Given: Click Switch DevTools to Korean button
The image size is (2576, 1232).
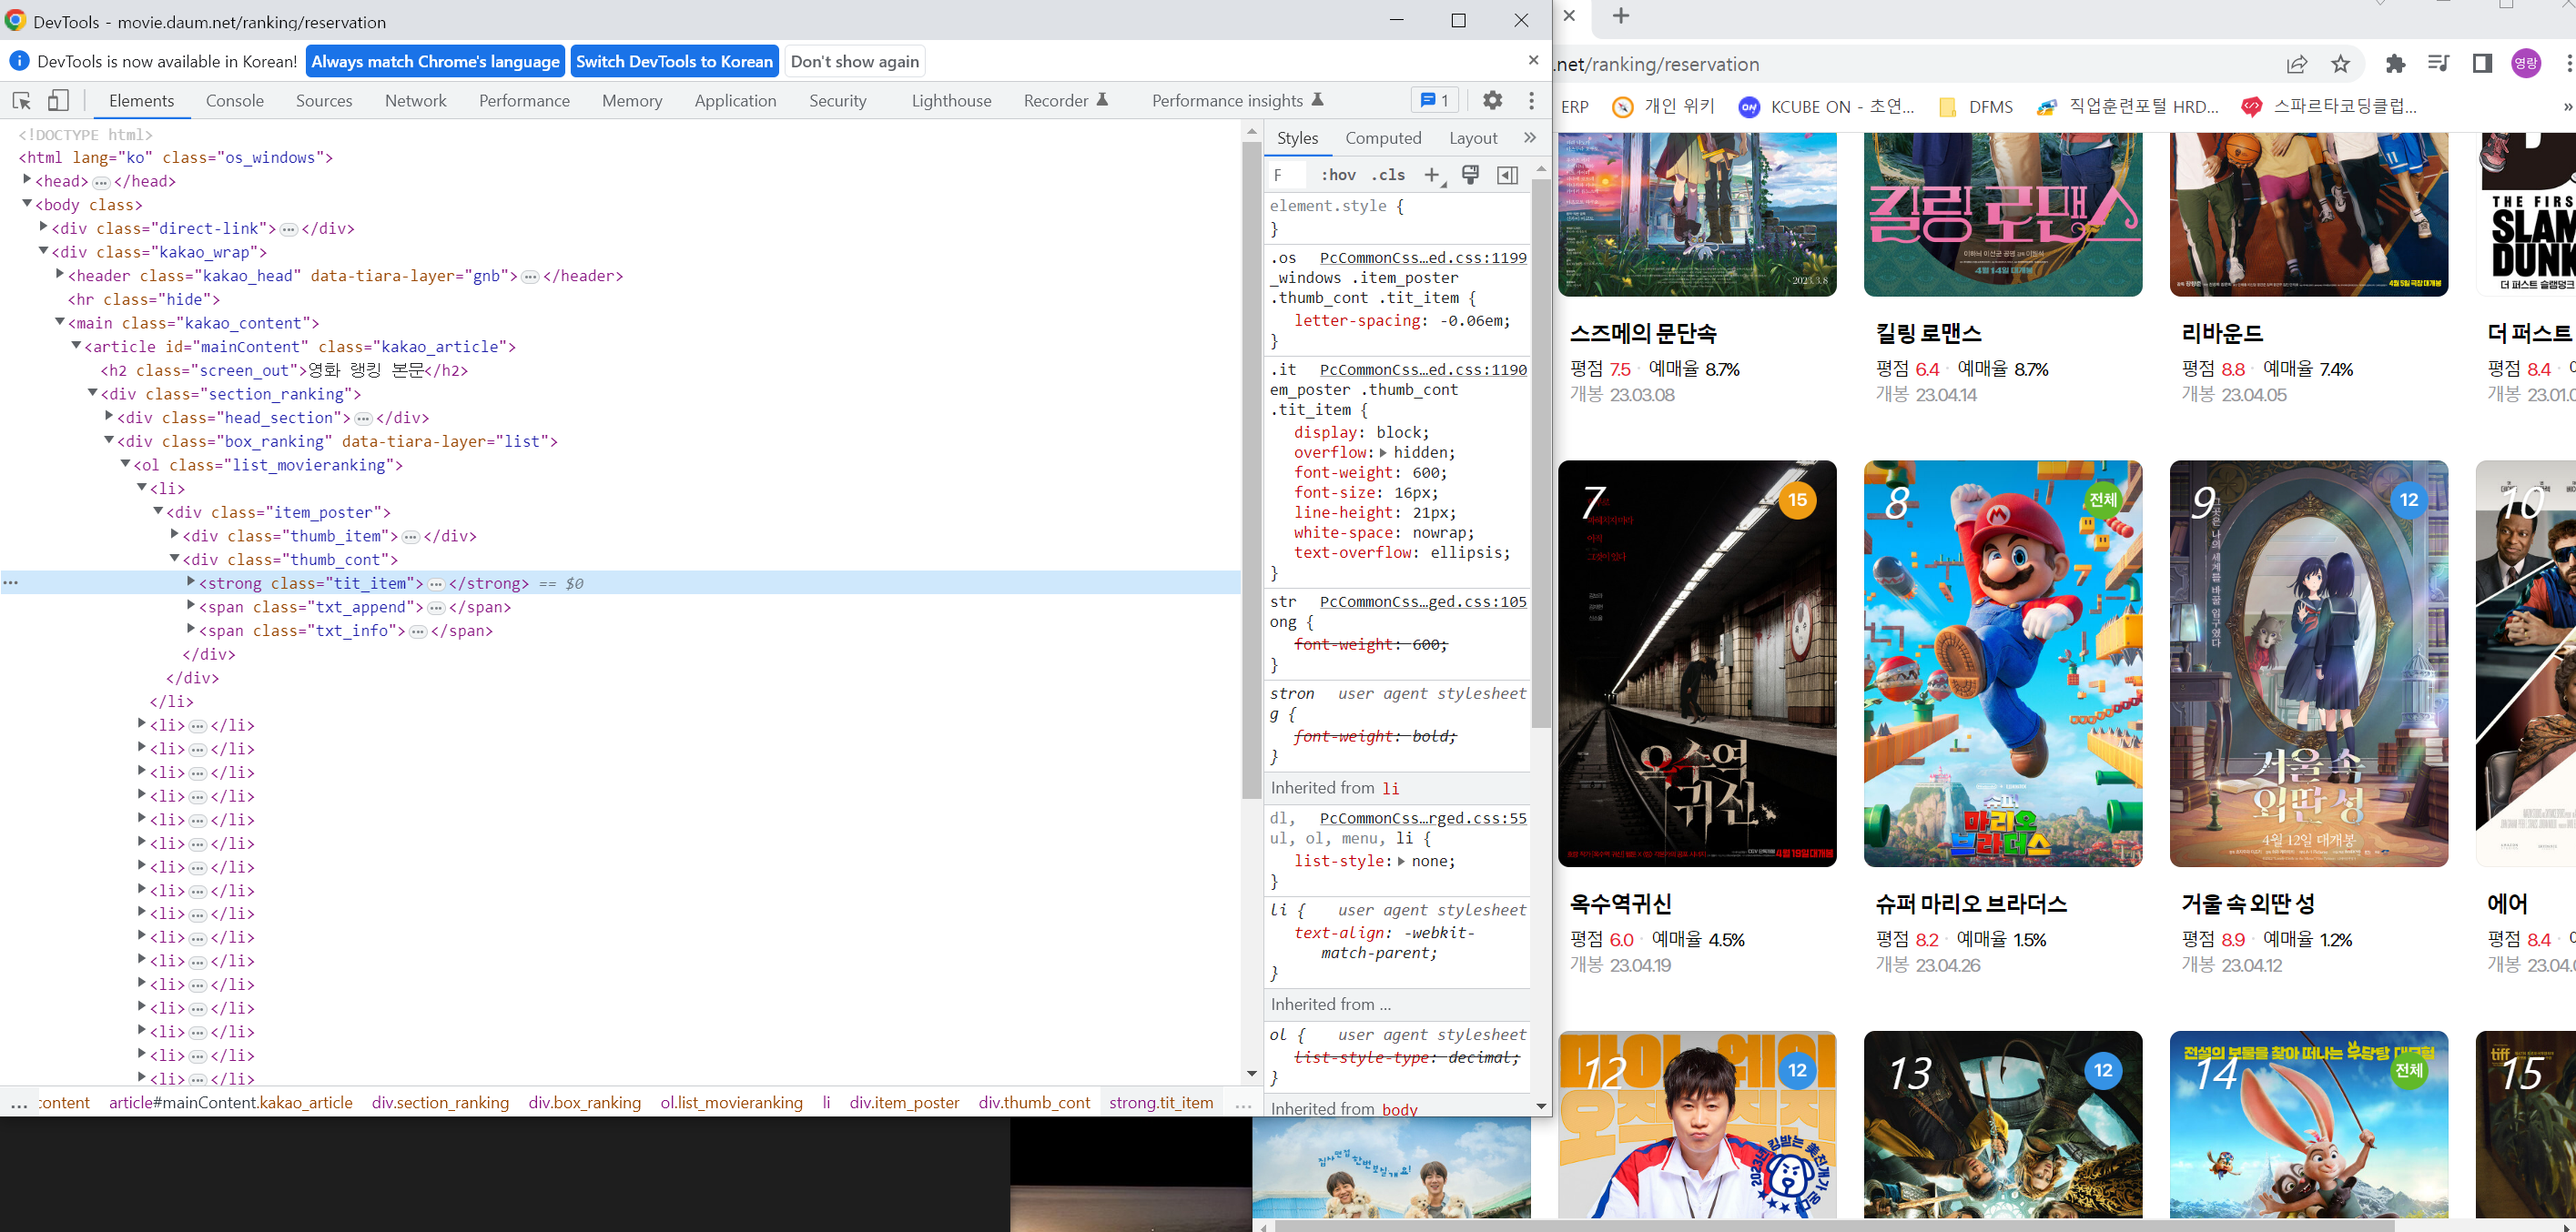Looking at the screenshot, I should pos(675,61).
